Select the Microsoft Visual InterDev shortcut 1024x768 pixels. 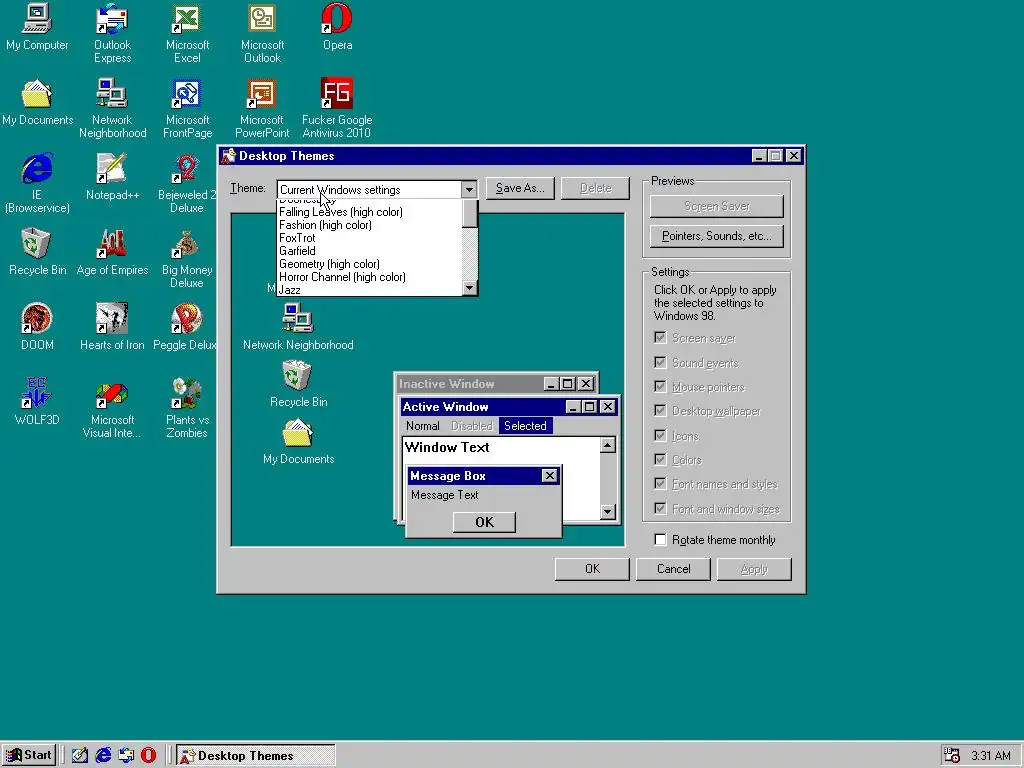(112, 408)
